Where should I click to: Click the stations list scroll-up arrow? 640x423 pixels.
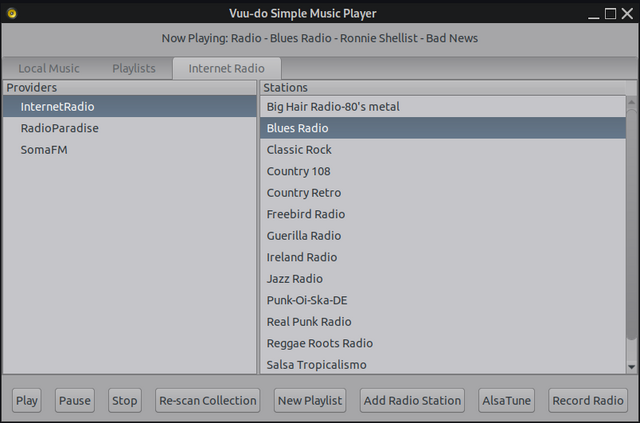click(632, 101)
